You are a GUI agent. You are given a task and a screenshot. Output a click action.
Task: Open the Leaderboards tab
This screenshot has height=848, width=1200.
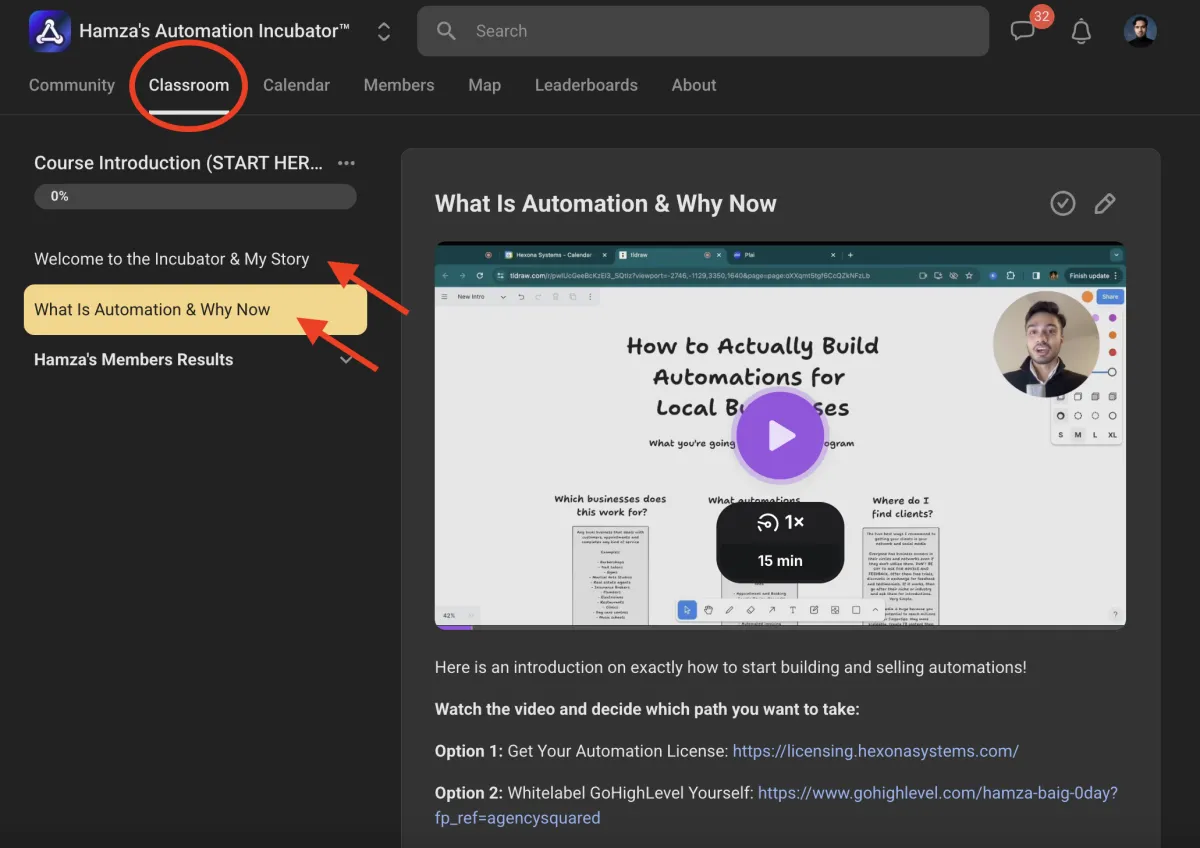586,85
